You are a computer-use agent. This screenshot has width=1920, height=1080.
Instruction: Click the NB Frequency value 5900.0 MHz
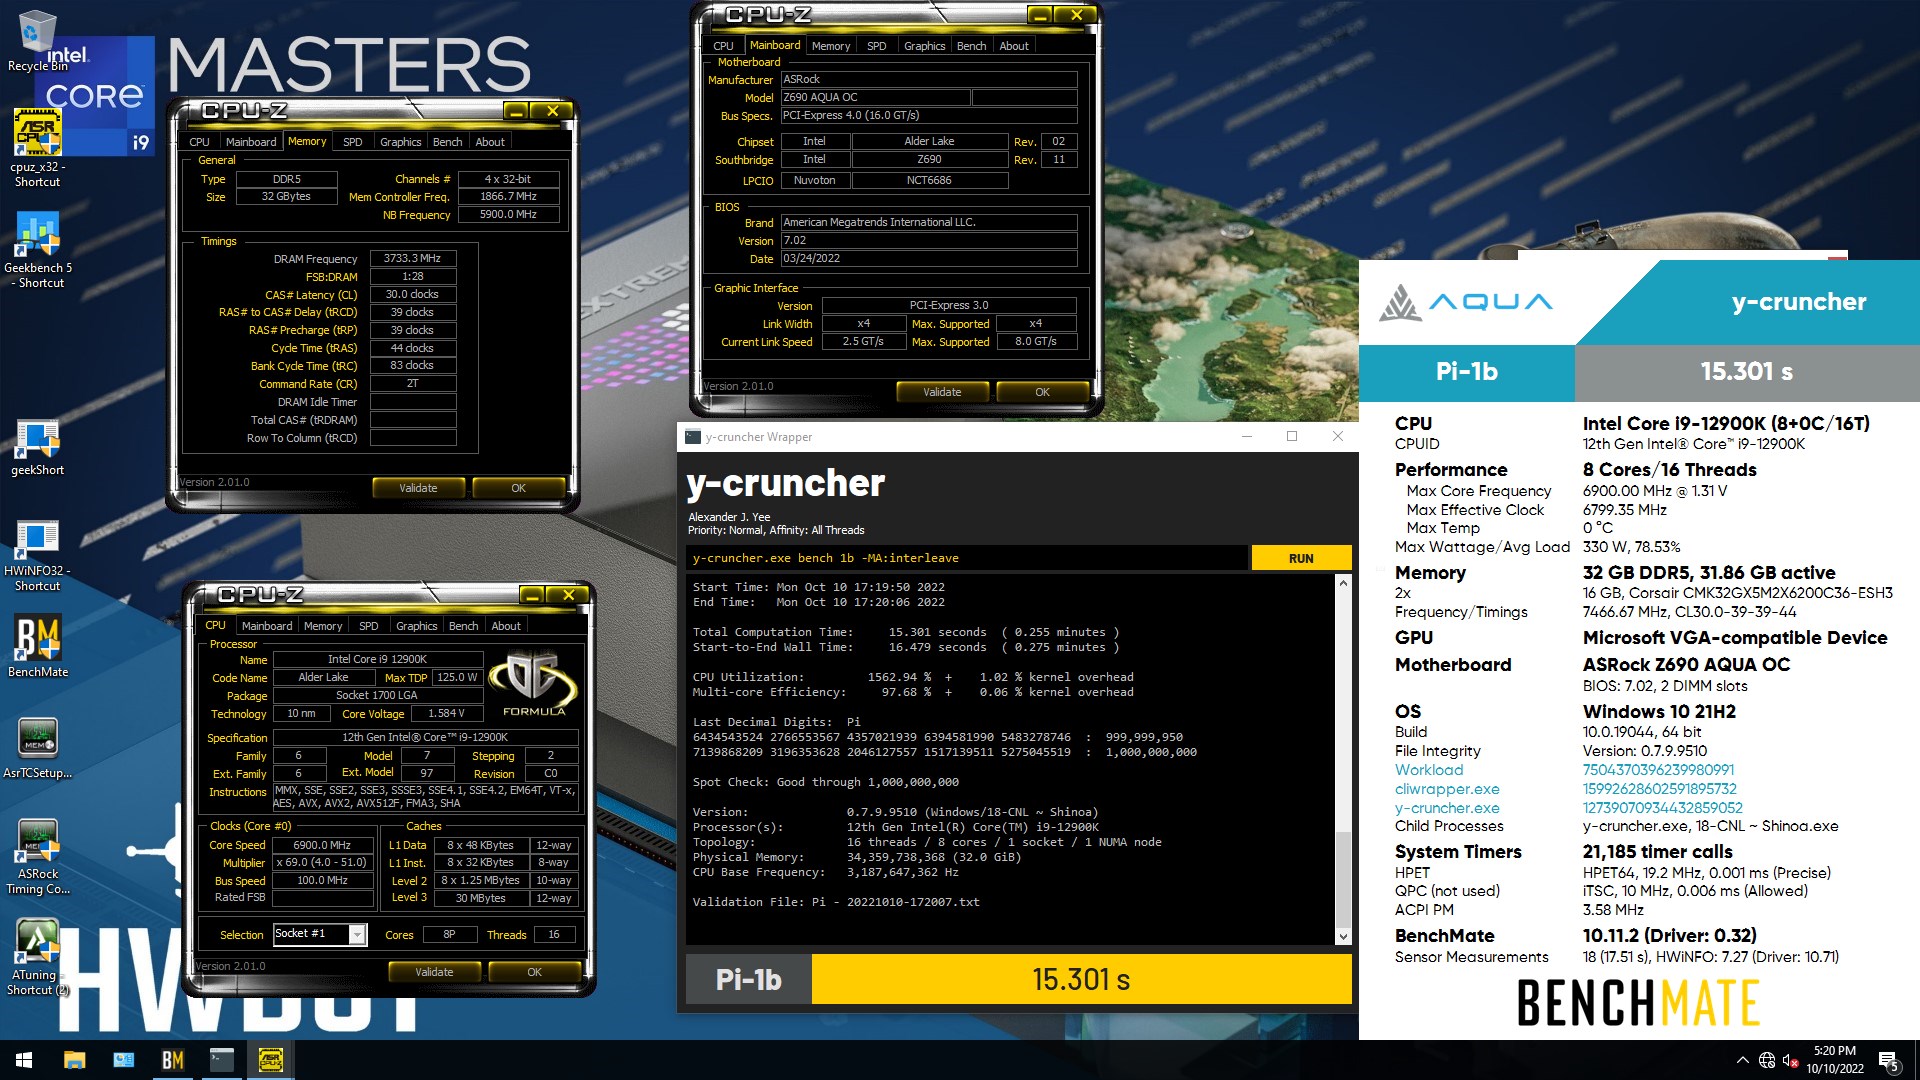[508, 214]
